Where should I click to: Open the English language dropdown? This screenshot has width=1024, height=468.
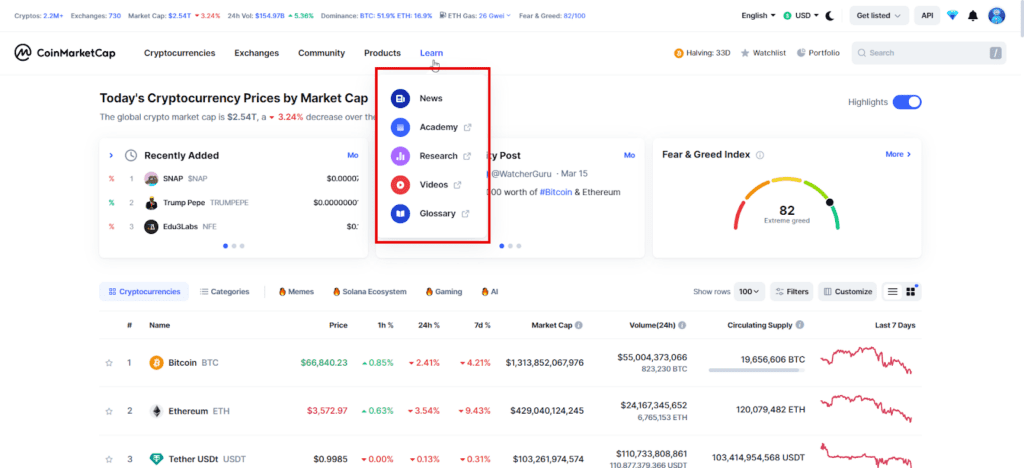point(758,16)
